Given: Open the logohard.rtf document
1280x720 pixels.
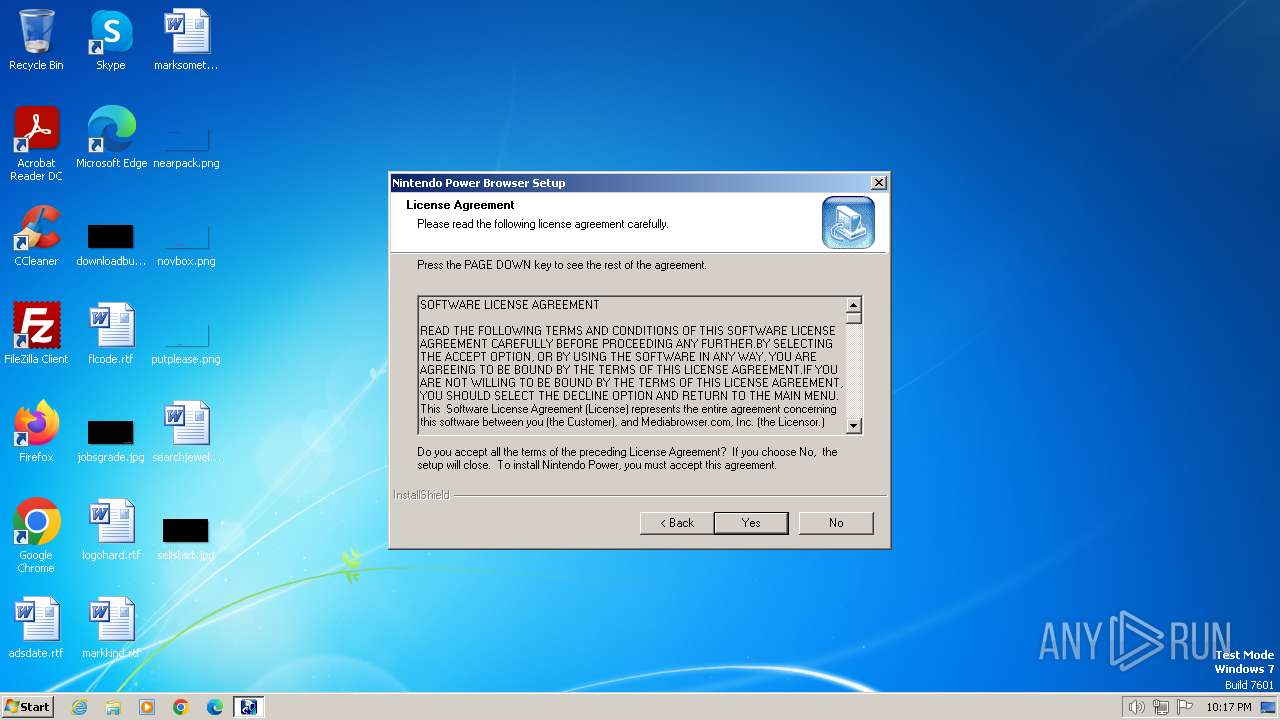Looking at the screenshot, I should pos(111,530).
